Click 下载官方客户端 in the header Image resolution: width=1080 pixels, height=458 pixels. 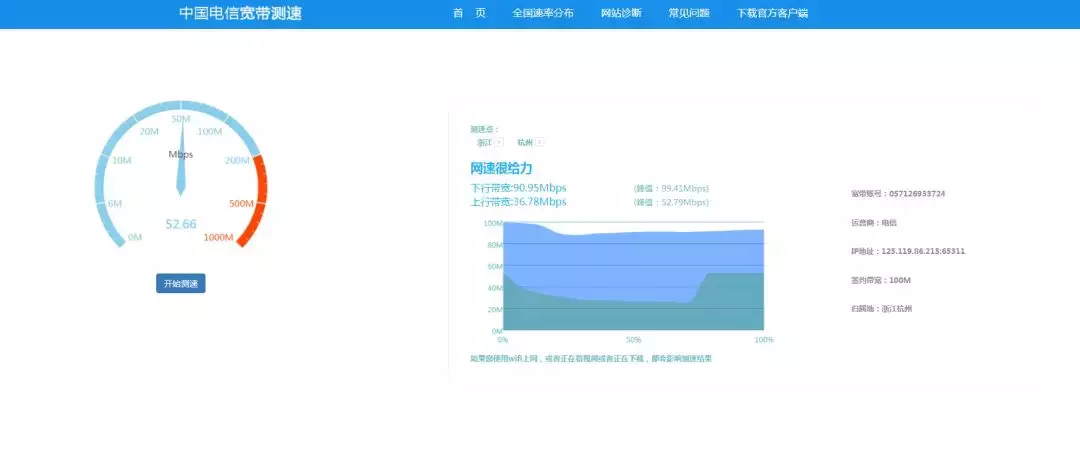pos(772,13)
